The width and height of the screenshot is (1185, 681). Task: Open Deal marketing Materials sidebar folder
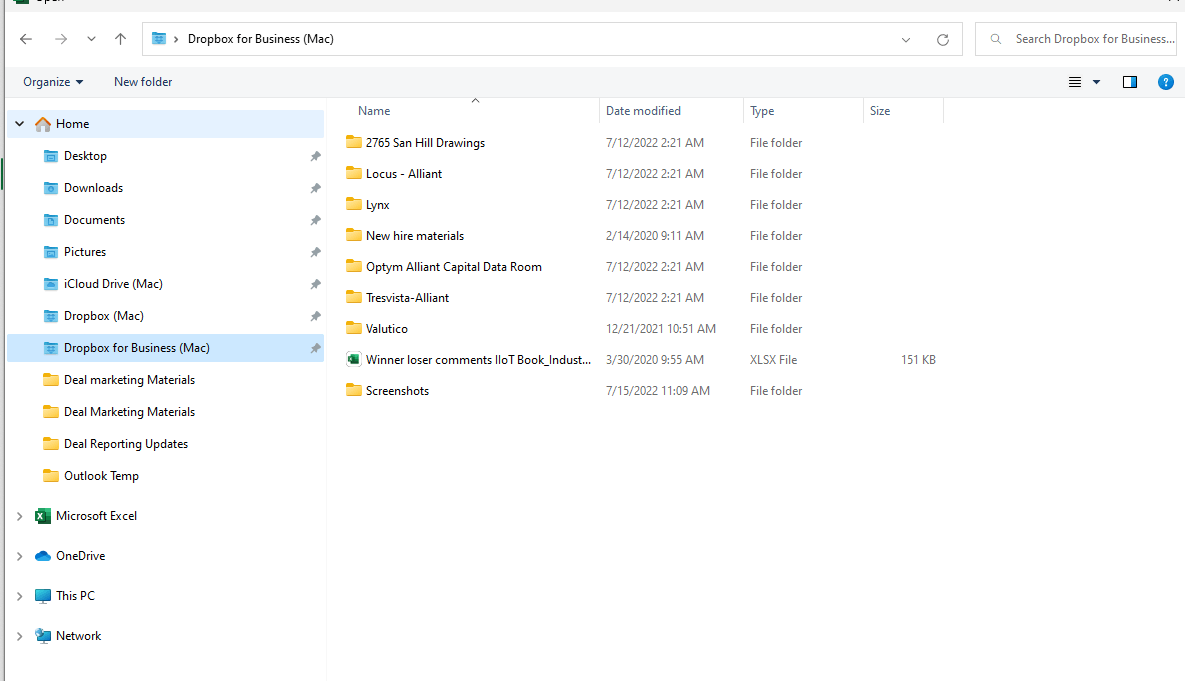(129, 379)
